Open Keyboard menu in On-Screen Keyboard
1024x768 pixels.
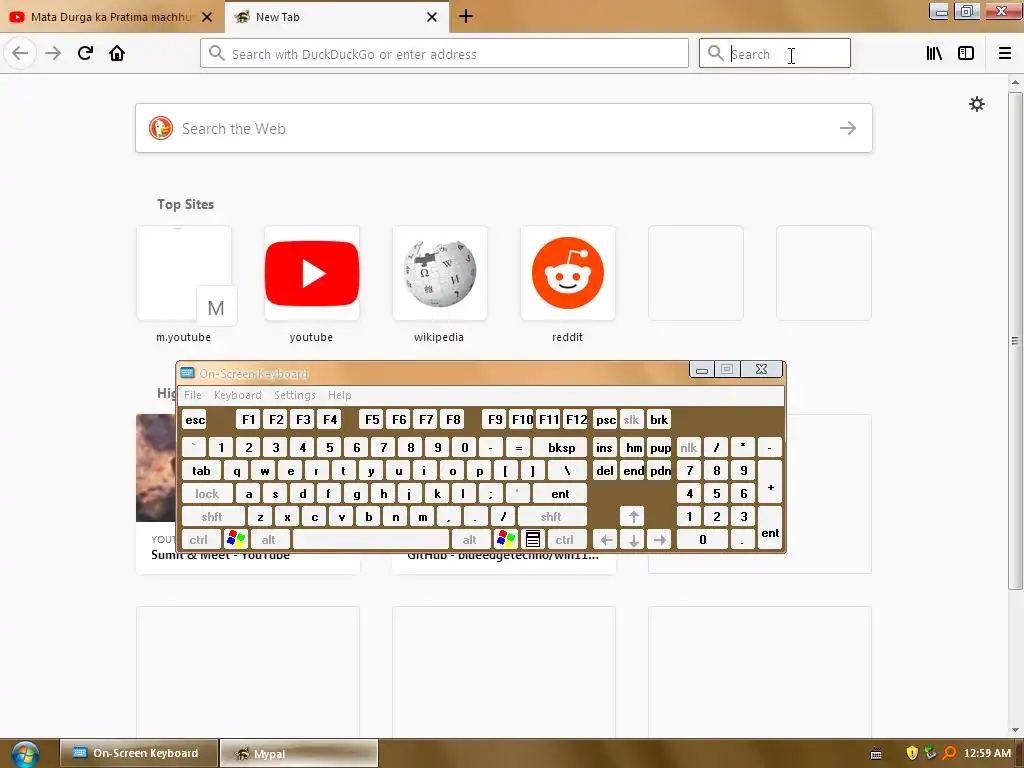click(237, 395)
